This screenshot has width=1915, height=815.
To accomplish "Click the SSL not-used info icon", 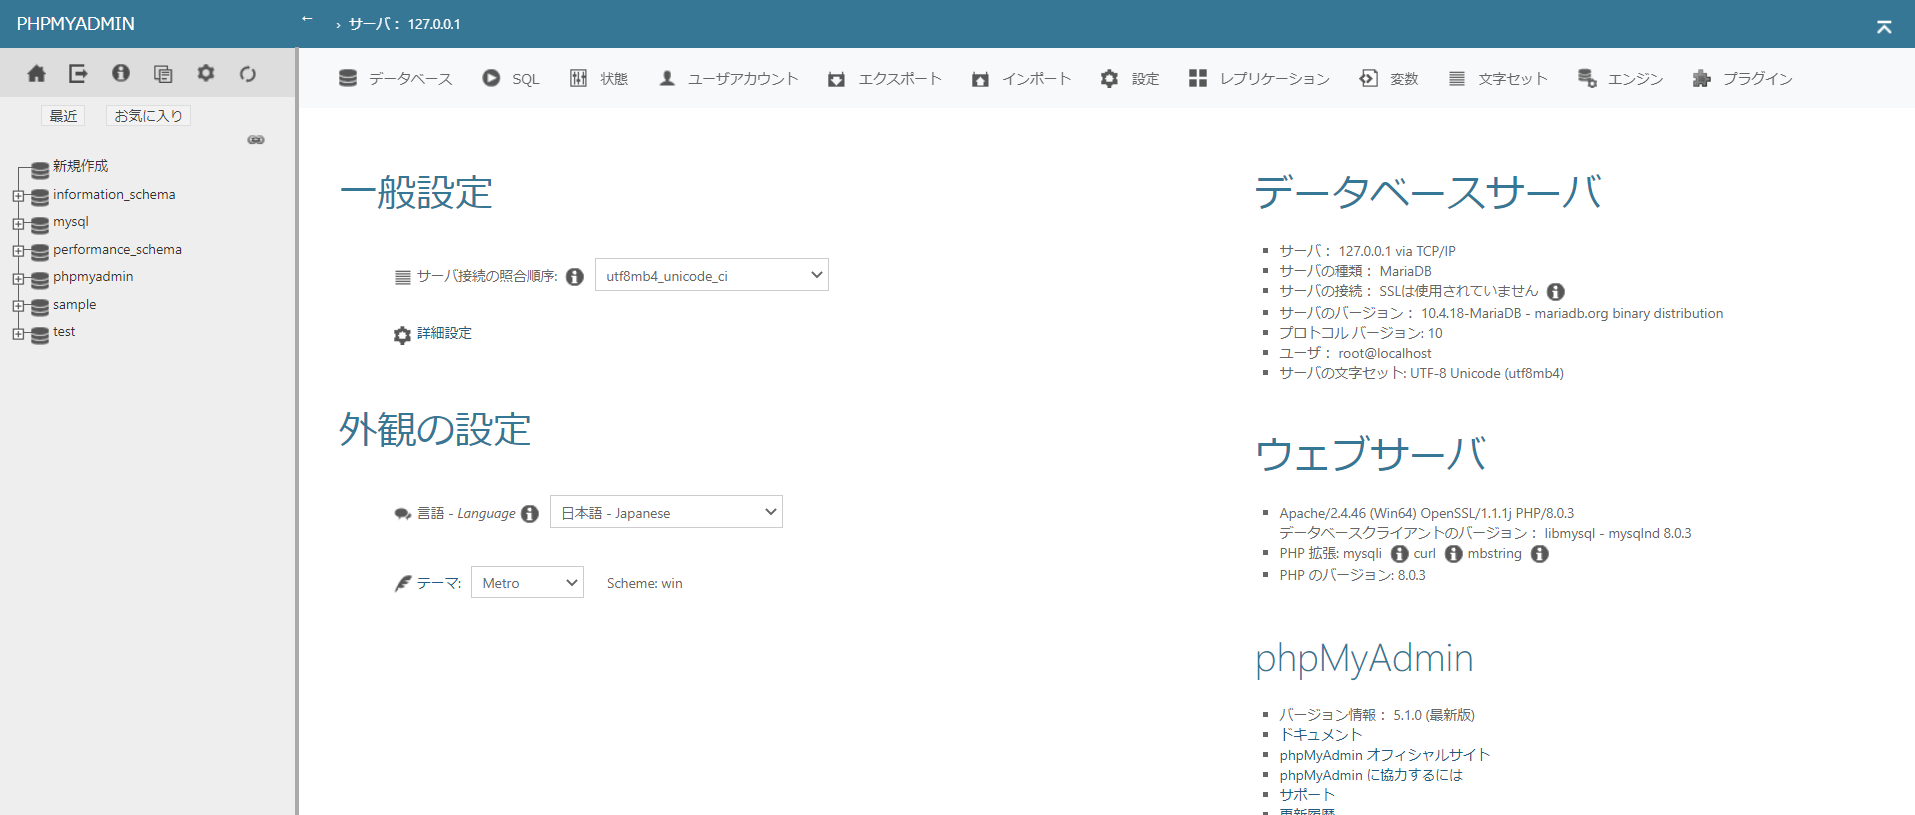I will (x=1556, y=292).
